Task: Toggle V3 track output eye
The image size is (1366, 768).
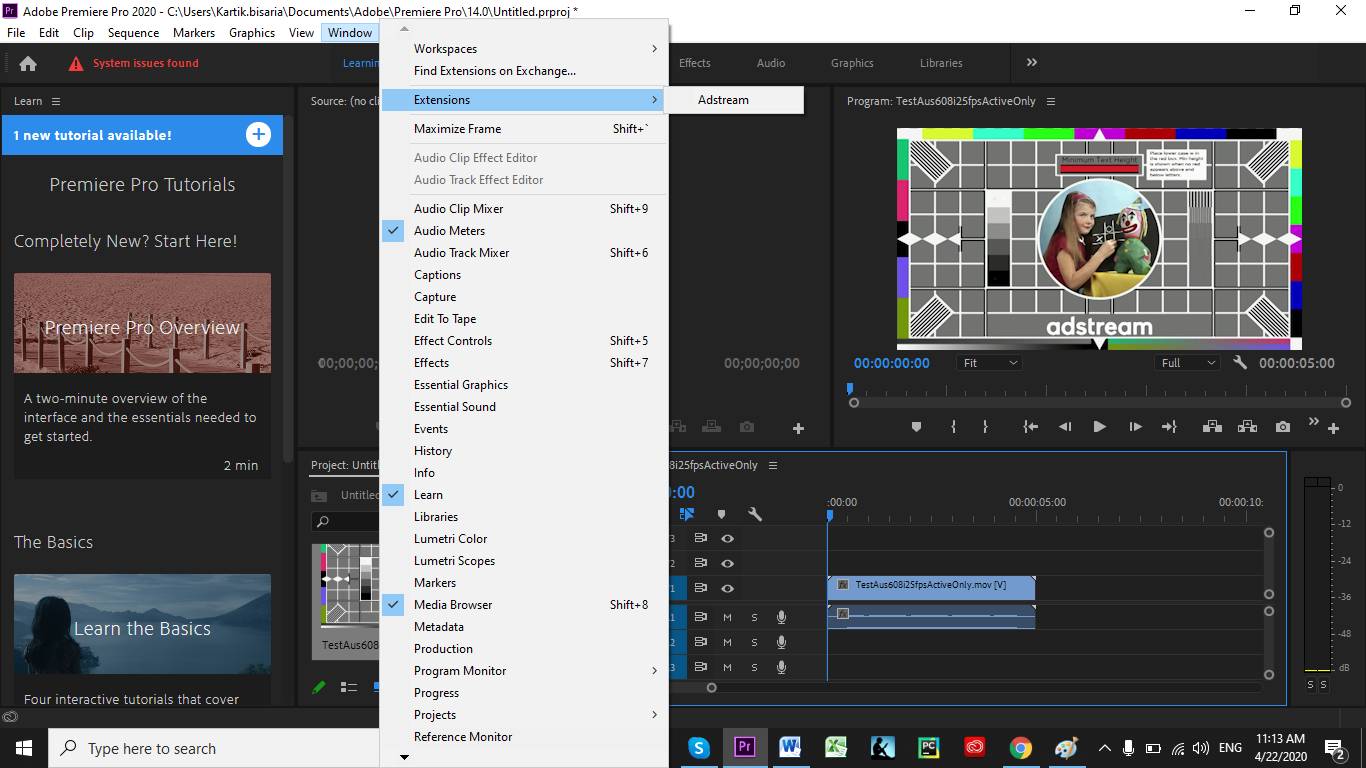Action: [x=727, y=538]
